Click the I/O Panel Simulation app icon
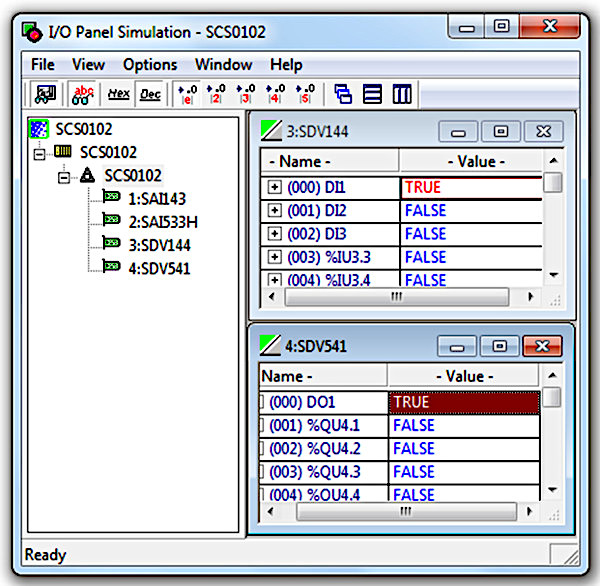The image size is (600, 586). coord(32,32)
